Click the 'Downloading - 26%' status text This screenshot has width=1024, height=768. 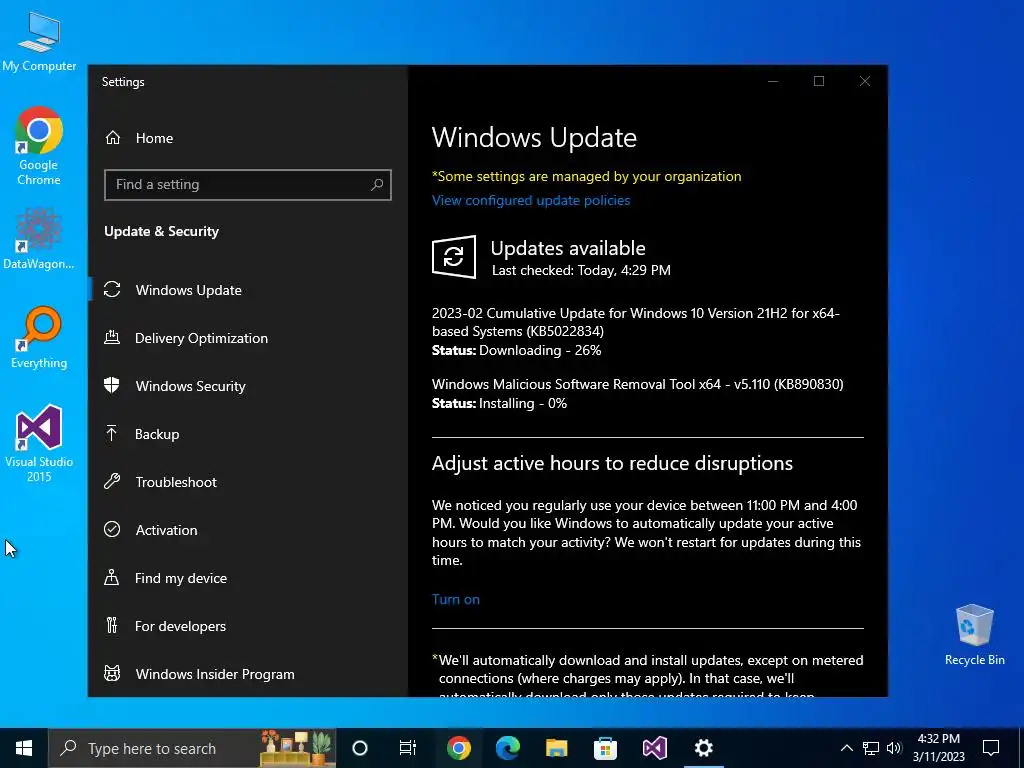point(540,351)
